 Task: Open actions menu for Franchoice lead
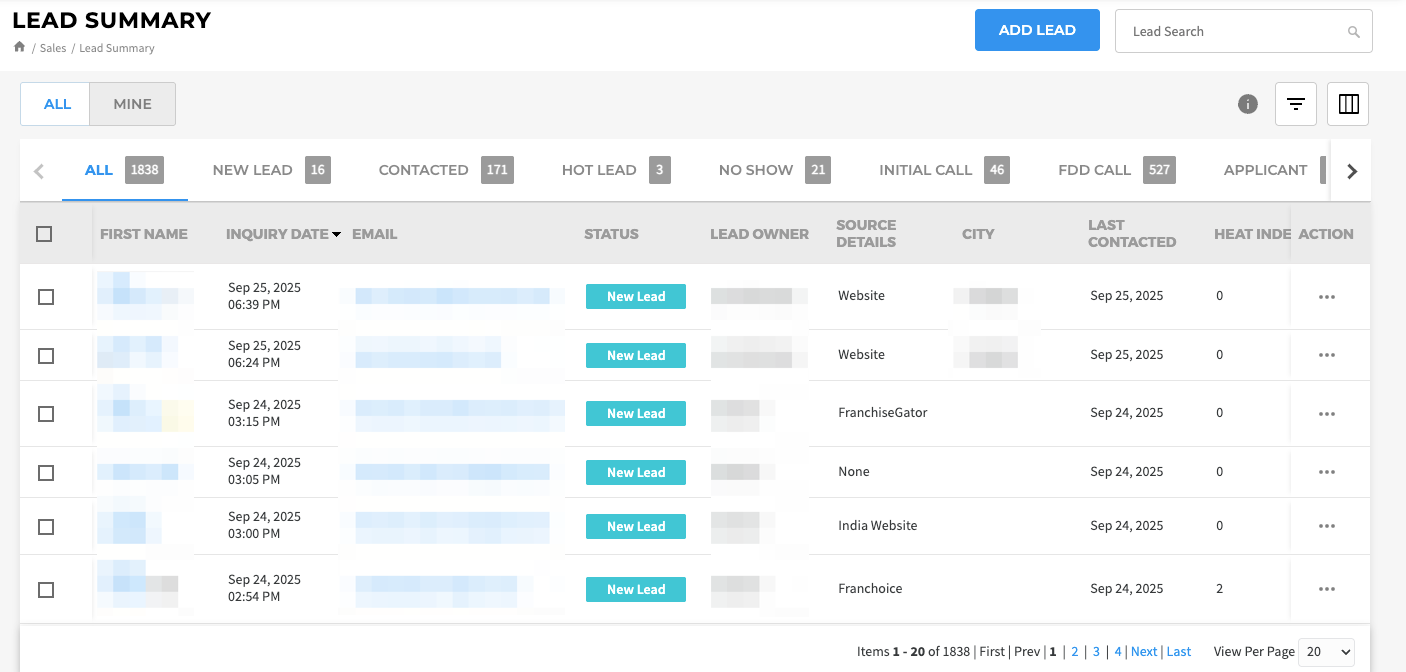(1327, 589)
